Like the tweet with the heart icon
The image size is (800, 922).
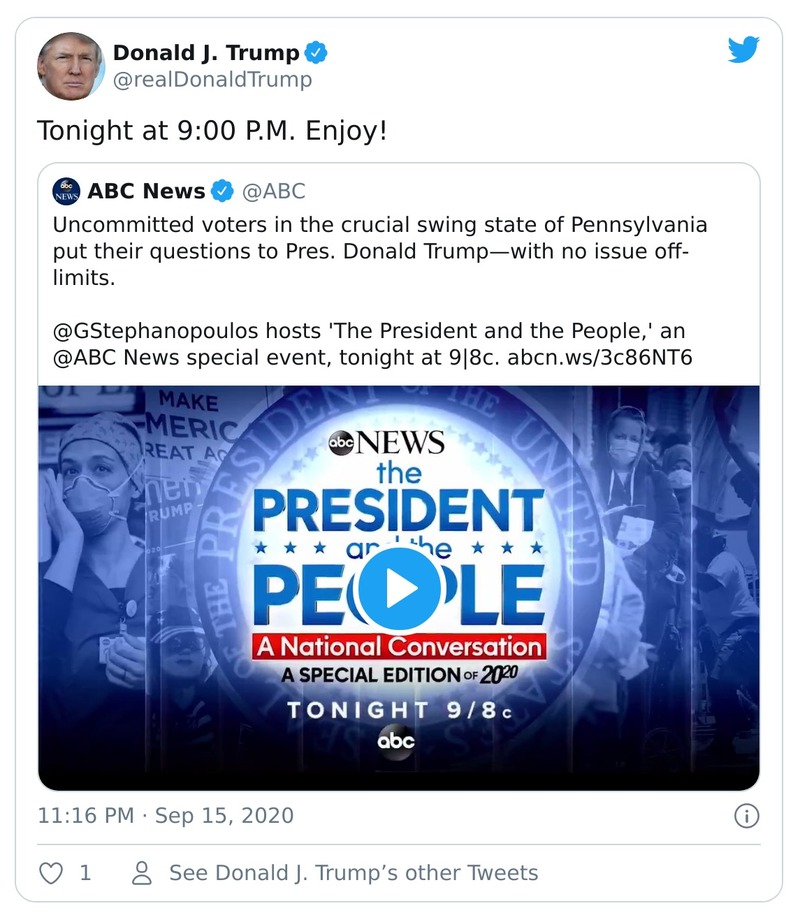51,873
